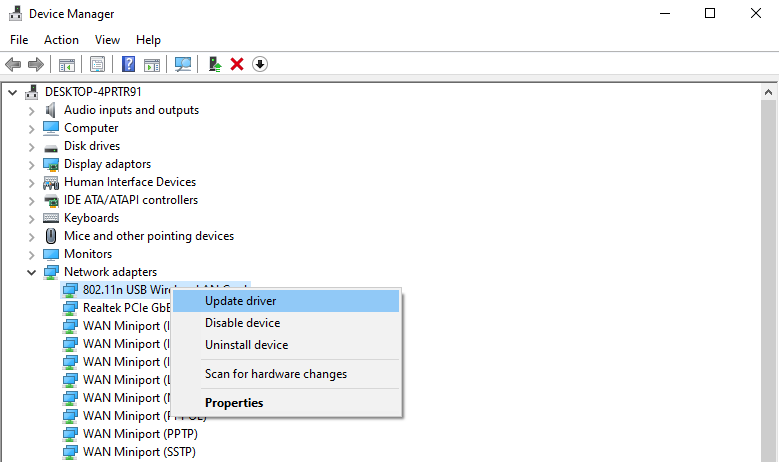
Task: Open the Action menu
Action: click(x=61, y=40)
